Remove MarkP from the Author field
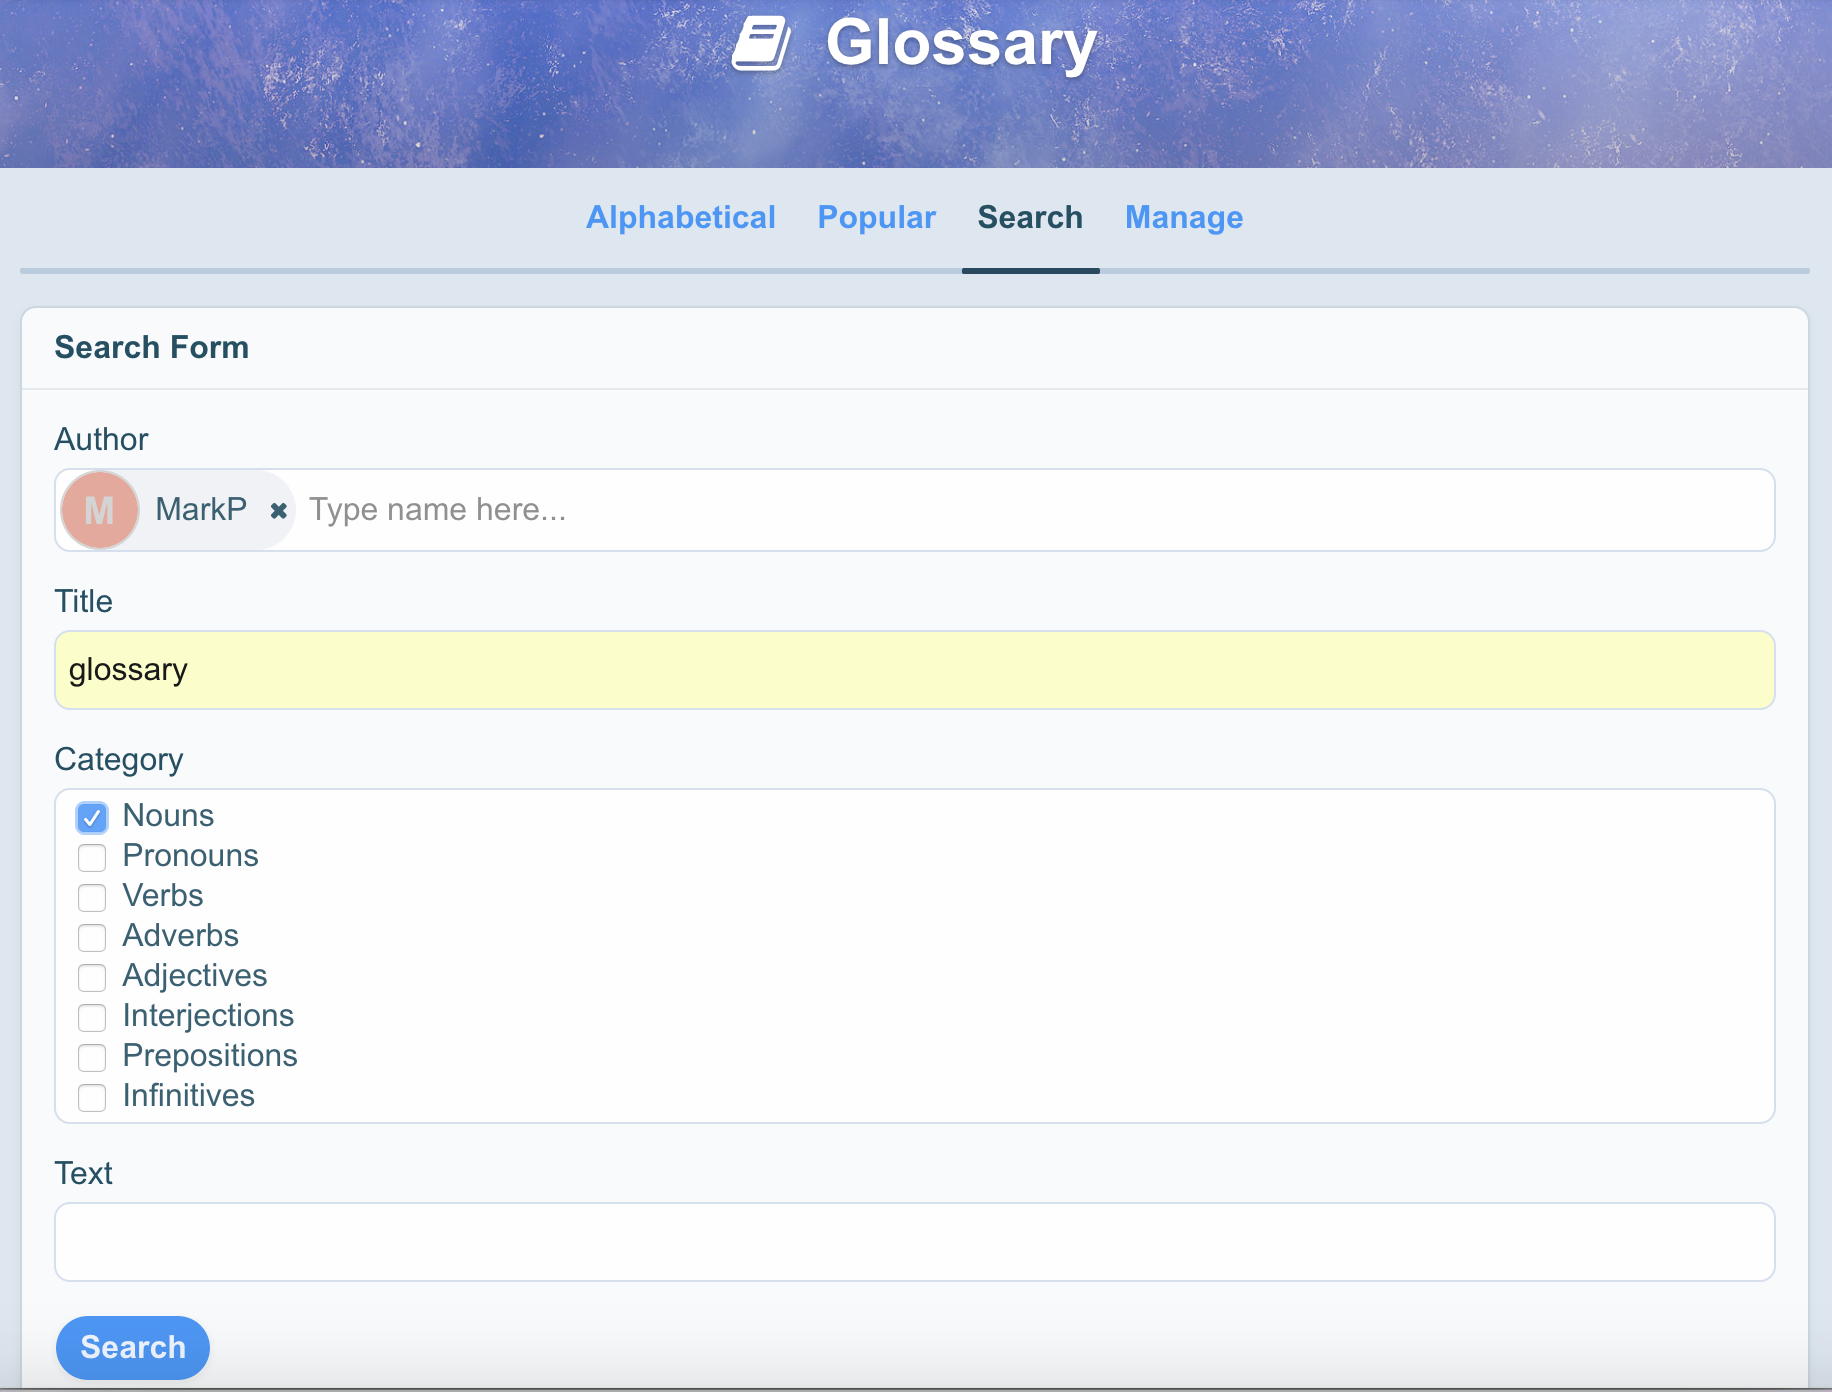Viewport: 1832px width, 1392px height. (x=279, y=511)
